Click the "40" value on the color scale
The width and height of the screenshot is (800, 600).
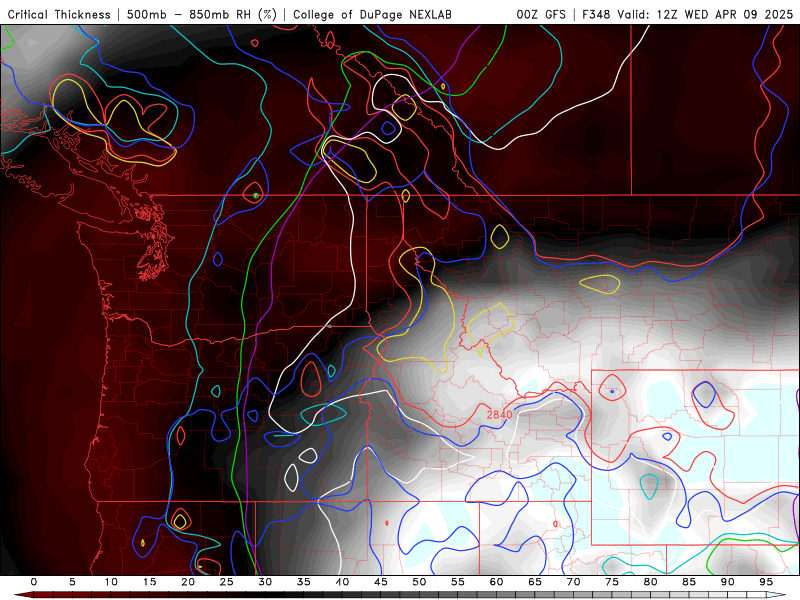(342, 582)
